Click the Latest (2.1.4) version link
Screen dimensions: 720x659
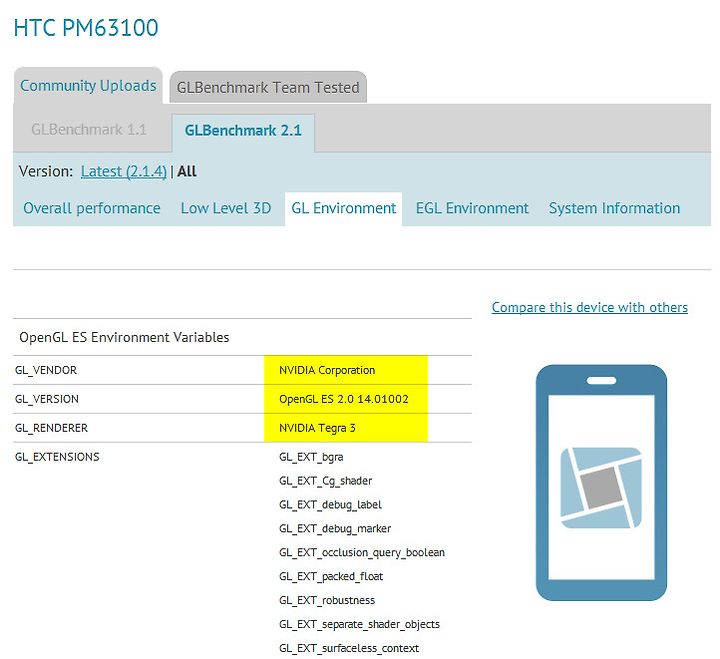[x=124, y=171]
